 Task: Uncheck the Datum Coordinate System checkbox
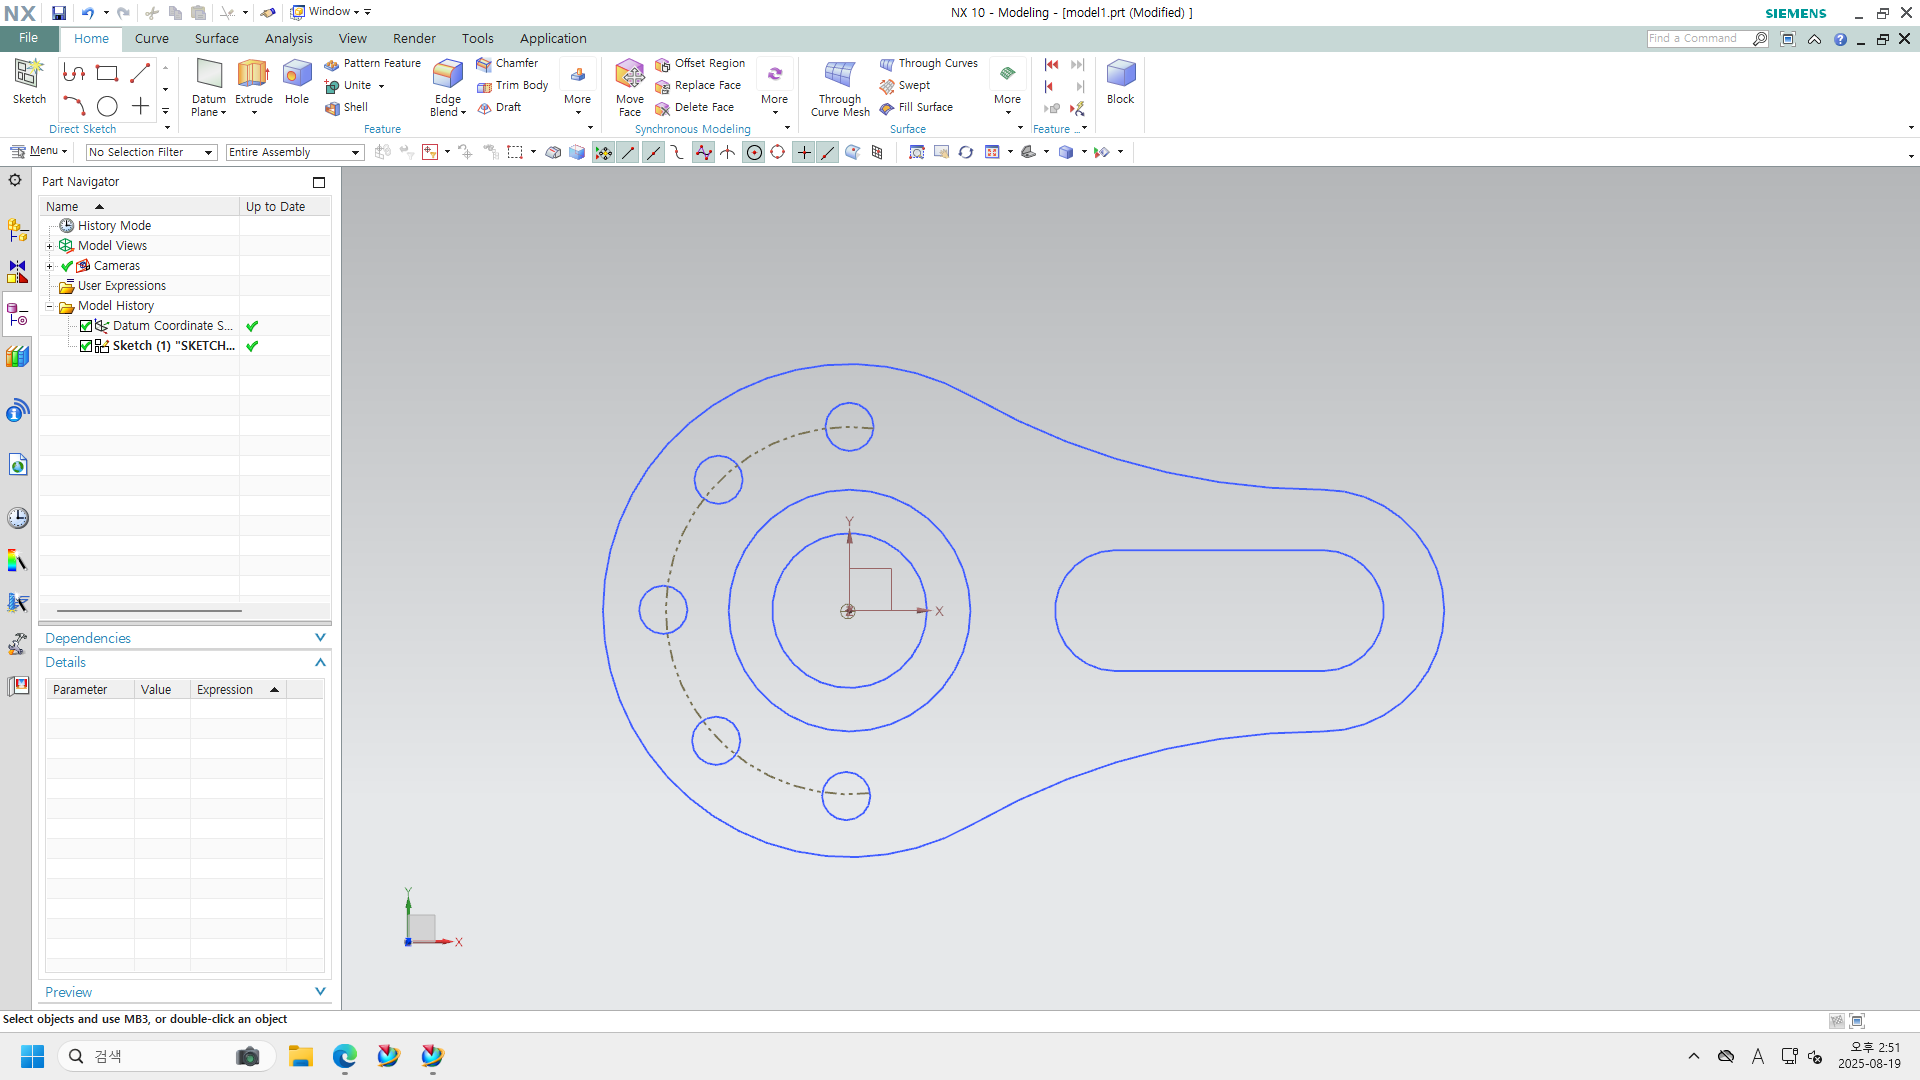(x=86, y=326)
